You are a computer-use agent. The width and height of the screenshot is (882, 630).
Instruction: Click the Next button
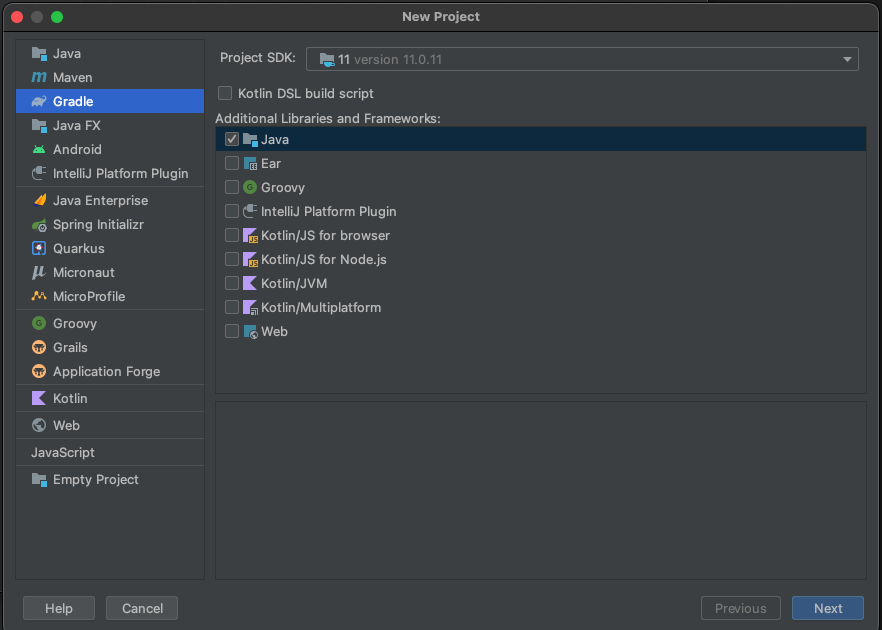[827, 608]
